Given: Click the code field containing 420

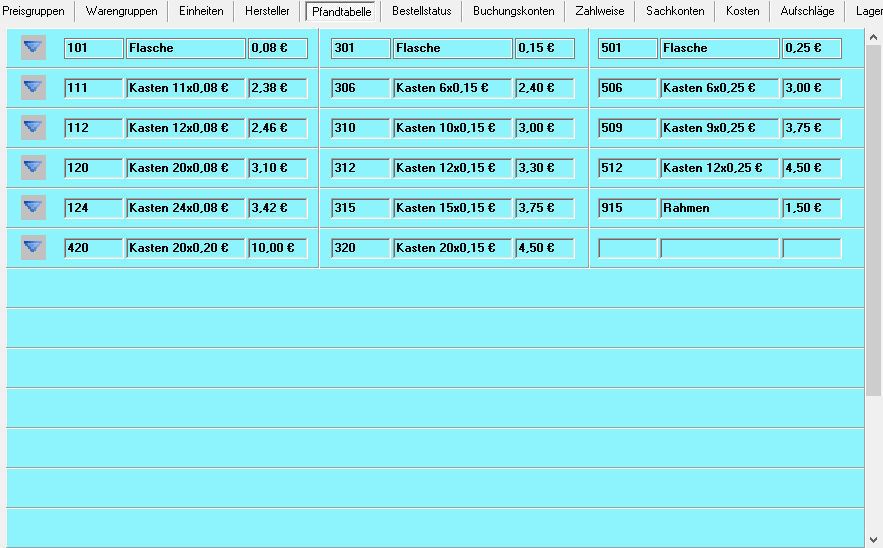Looking at the screenshot, I should pos(93,248).
